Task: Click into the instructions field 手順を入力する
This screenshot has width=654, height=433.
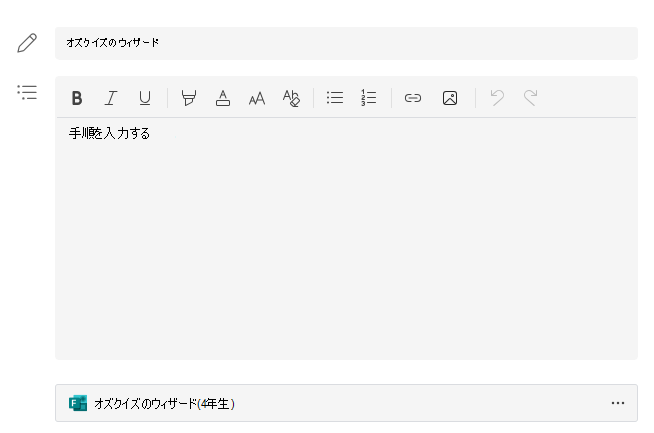Action: 346,238
